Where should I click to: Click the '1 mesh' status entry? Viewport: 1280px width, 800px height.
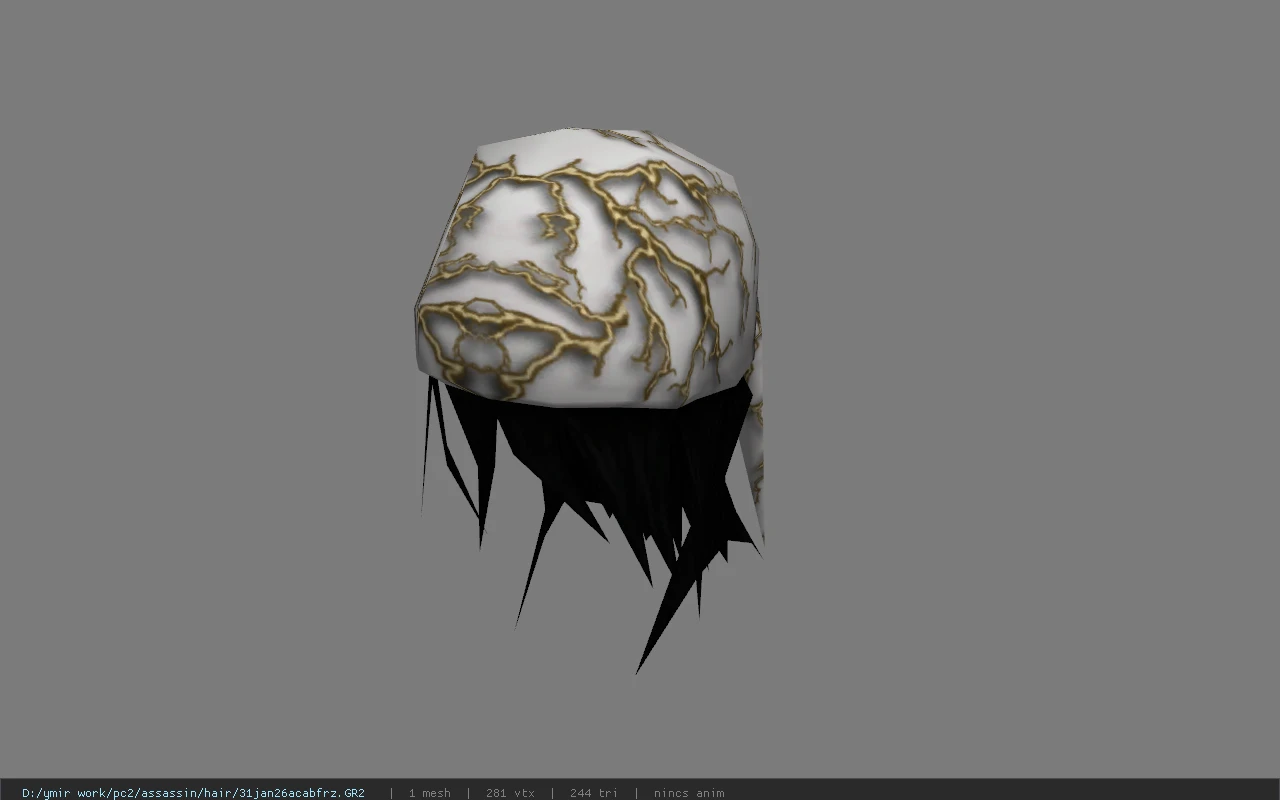point(429,793)
